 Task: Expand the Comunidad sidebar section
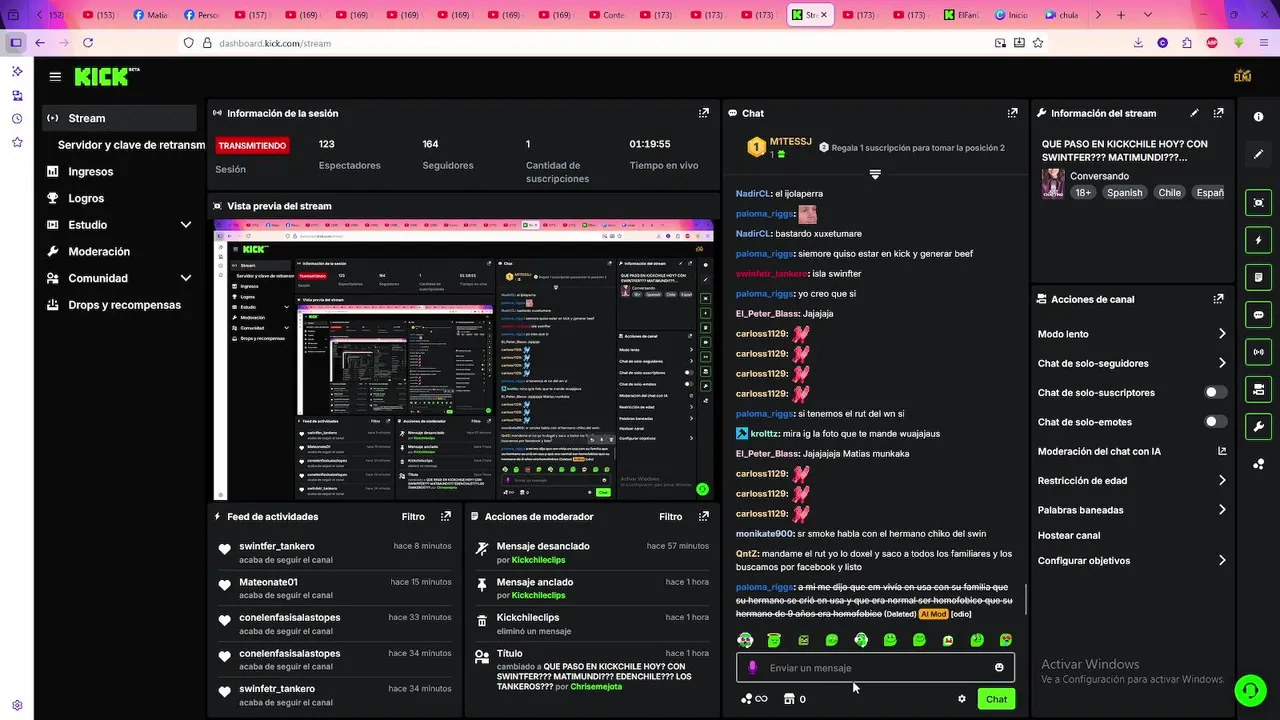[186, 278]
